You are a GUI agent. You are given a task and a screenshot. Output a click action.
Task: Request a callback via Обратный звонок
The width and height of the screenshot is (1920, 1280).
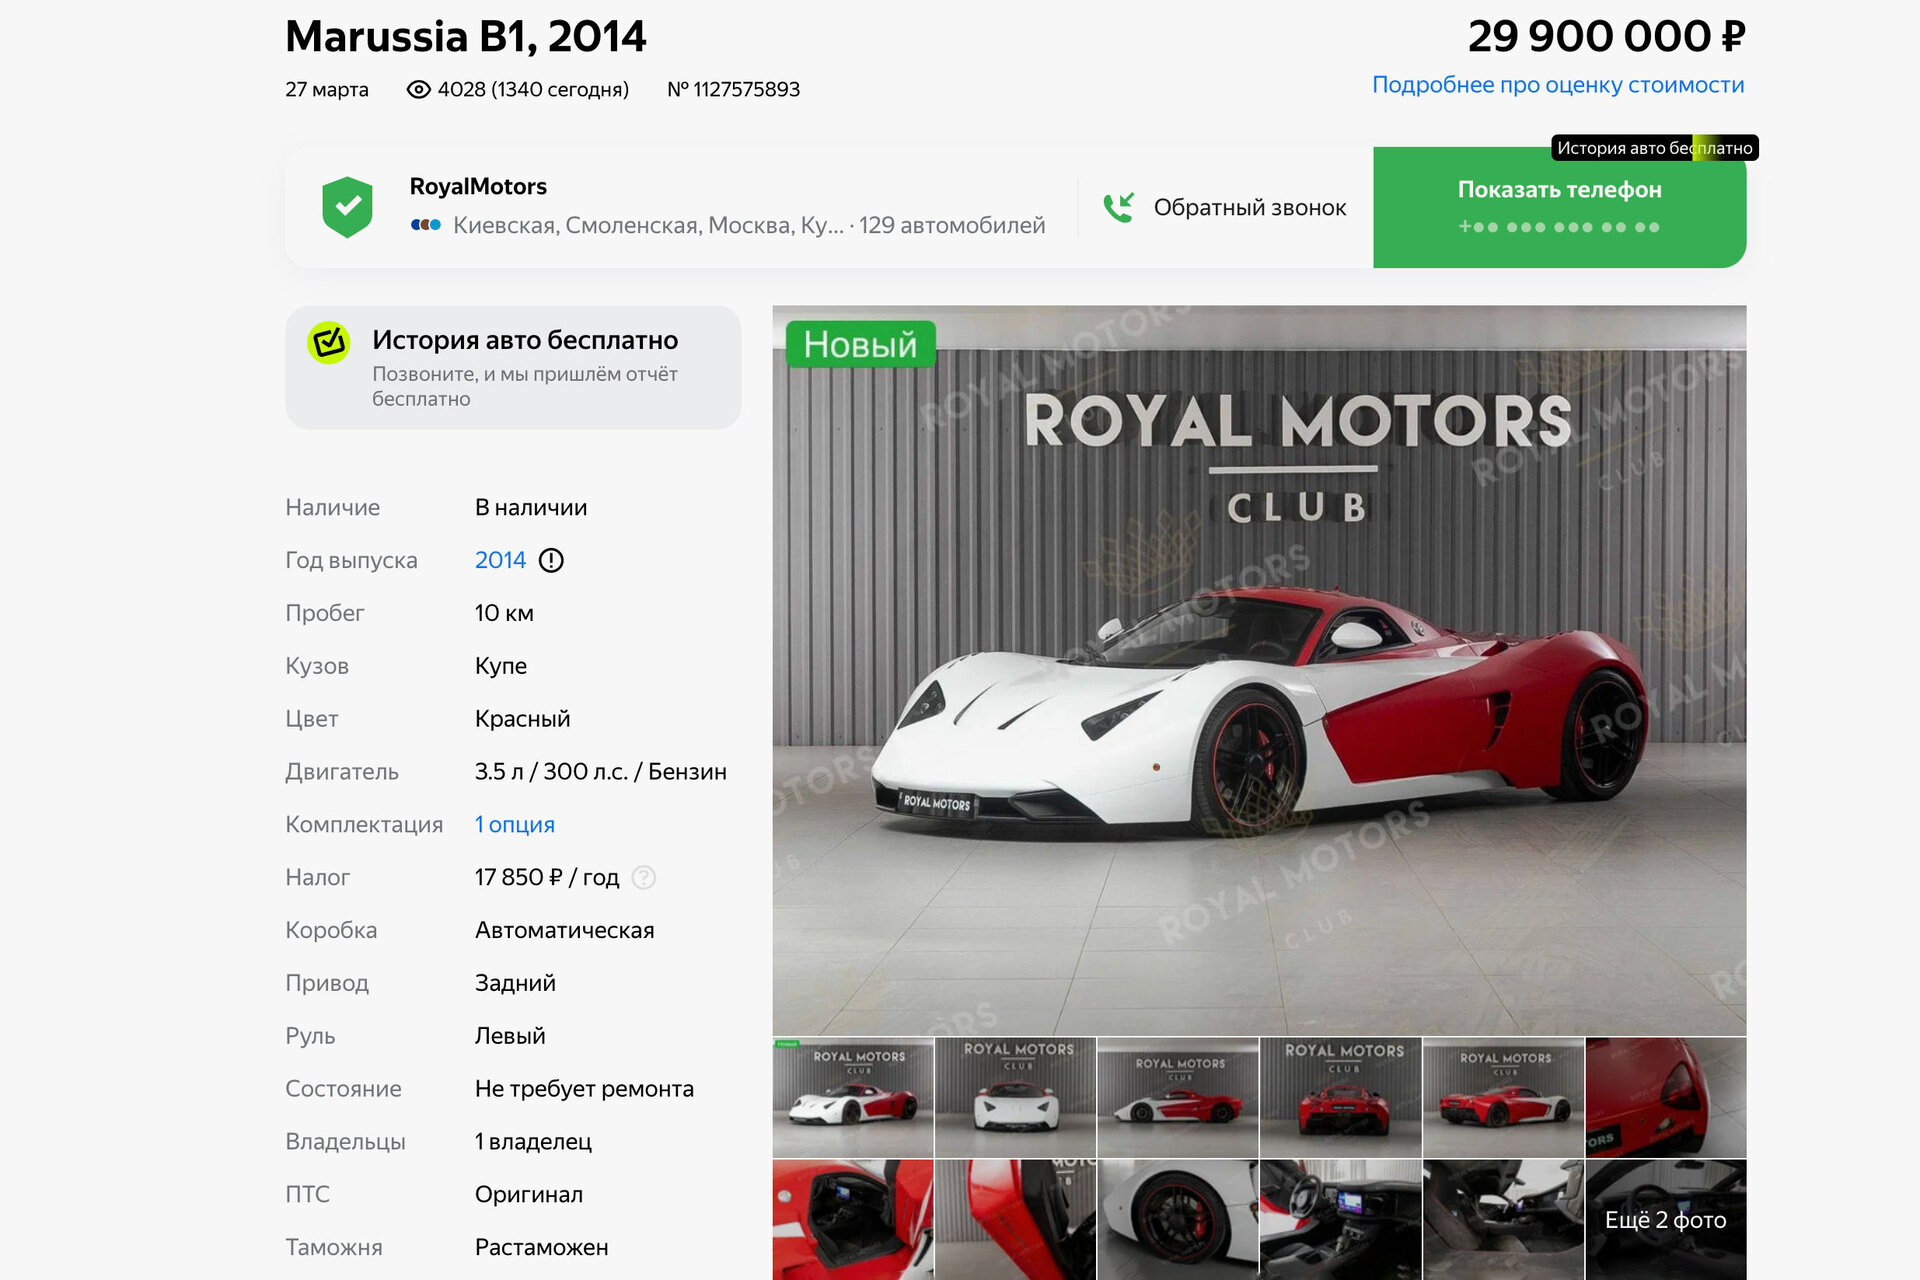tap(1225, 207)
